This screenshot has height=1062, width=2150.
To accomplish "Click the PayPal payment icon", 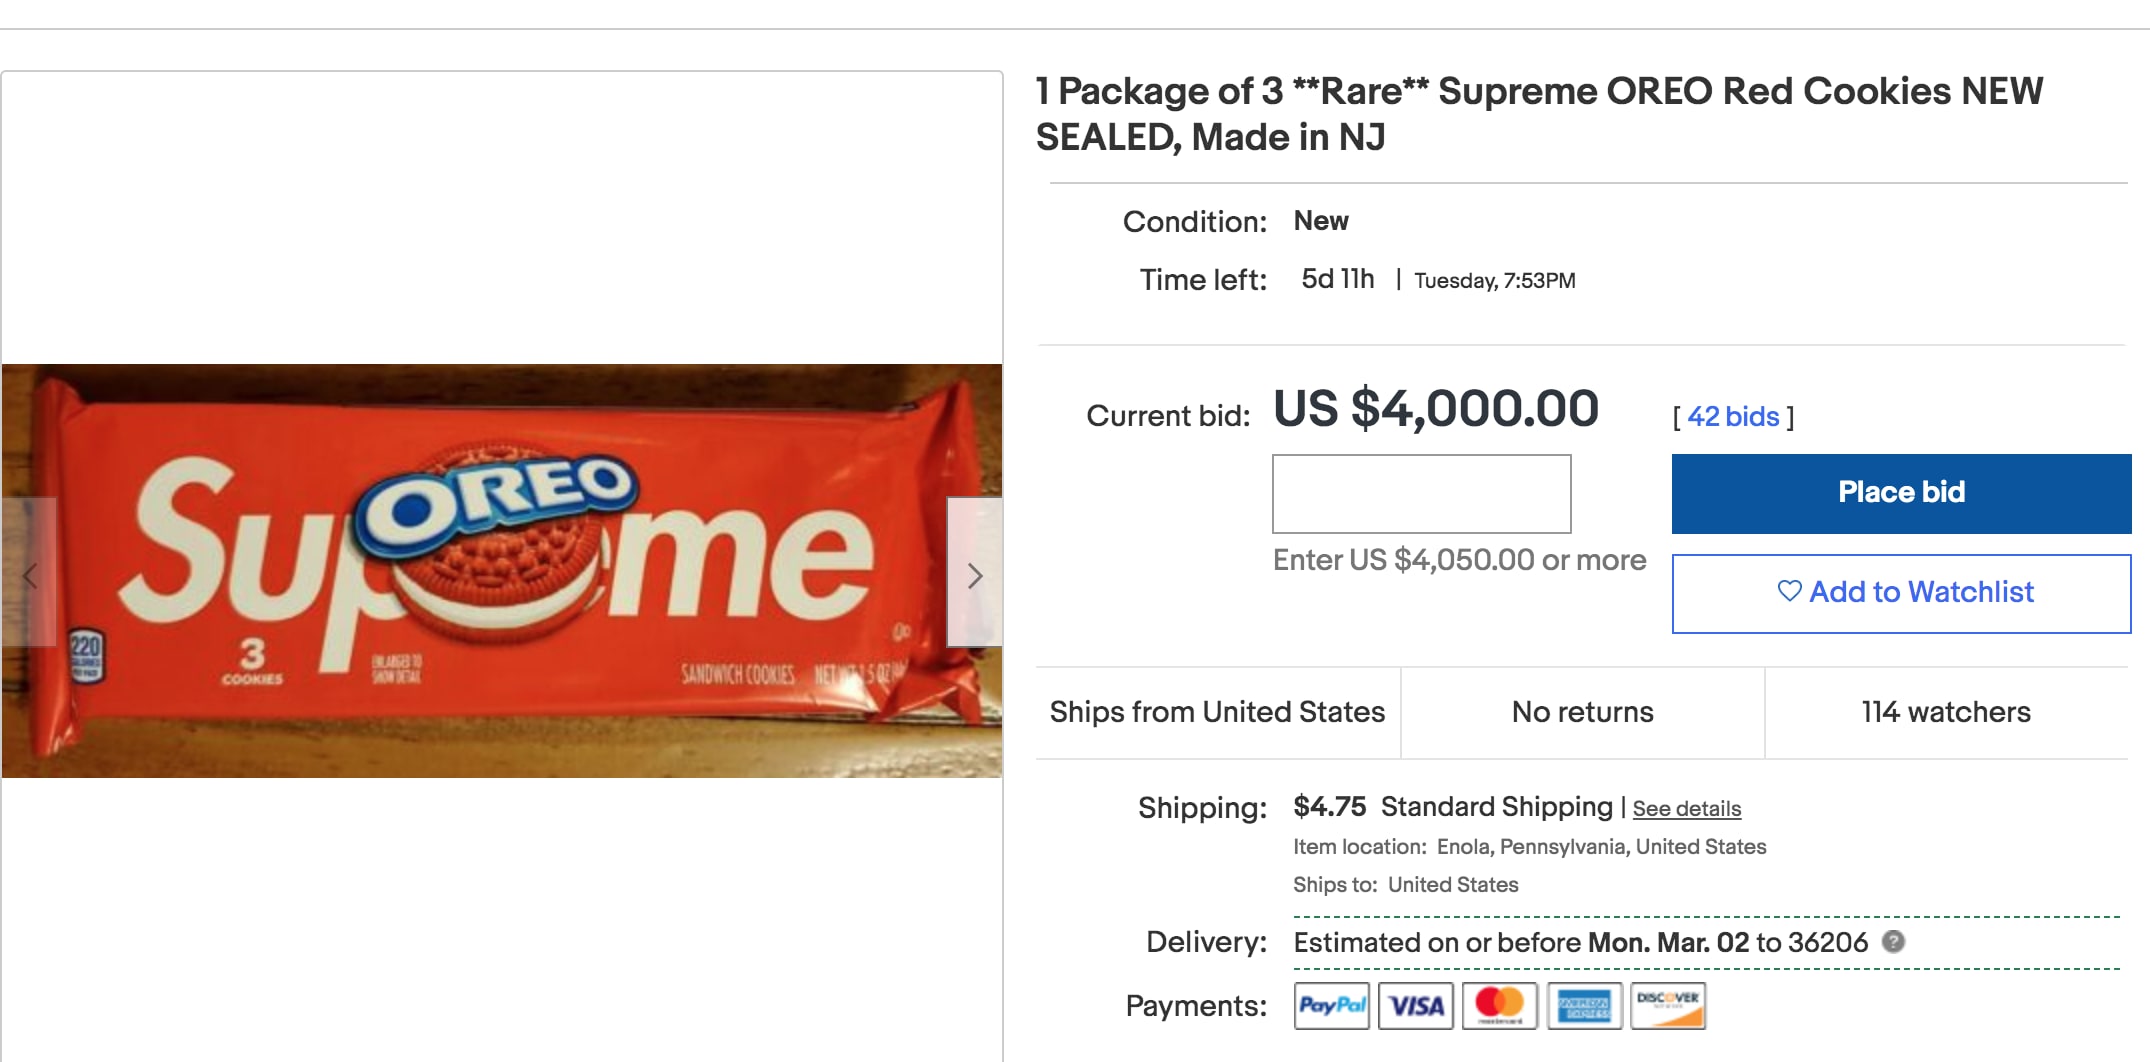I will (1331, 1005).
